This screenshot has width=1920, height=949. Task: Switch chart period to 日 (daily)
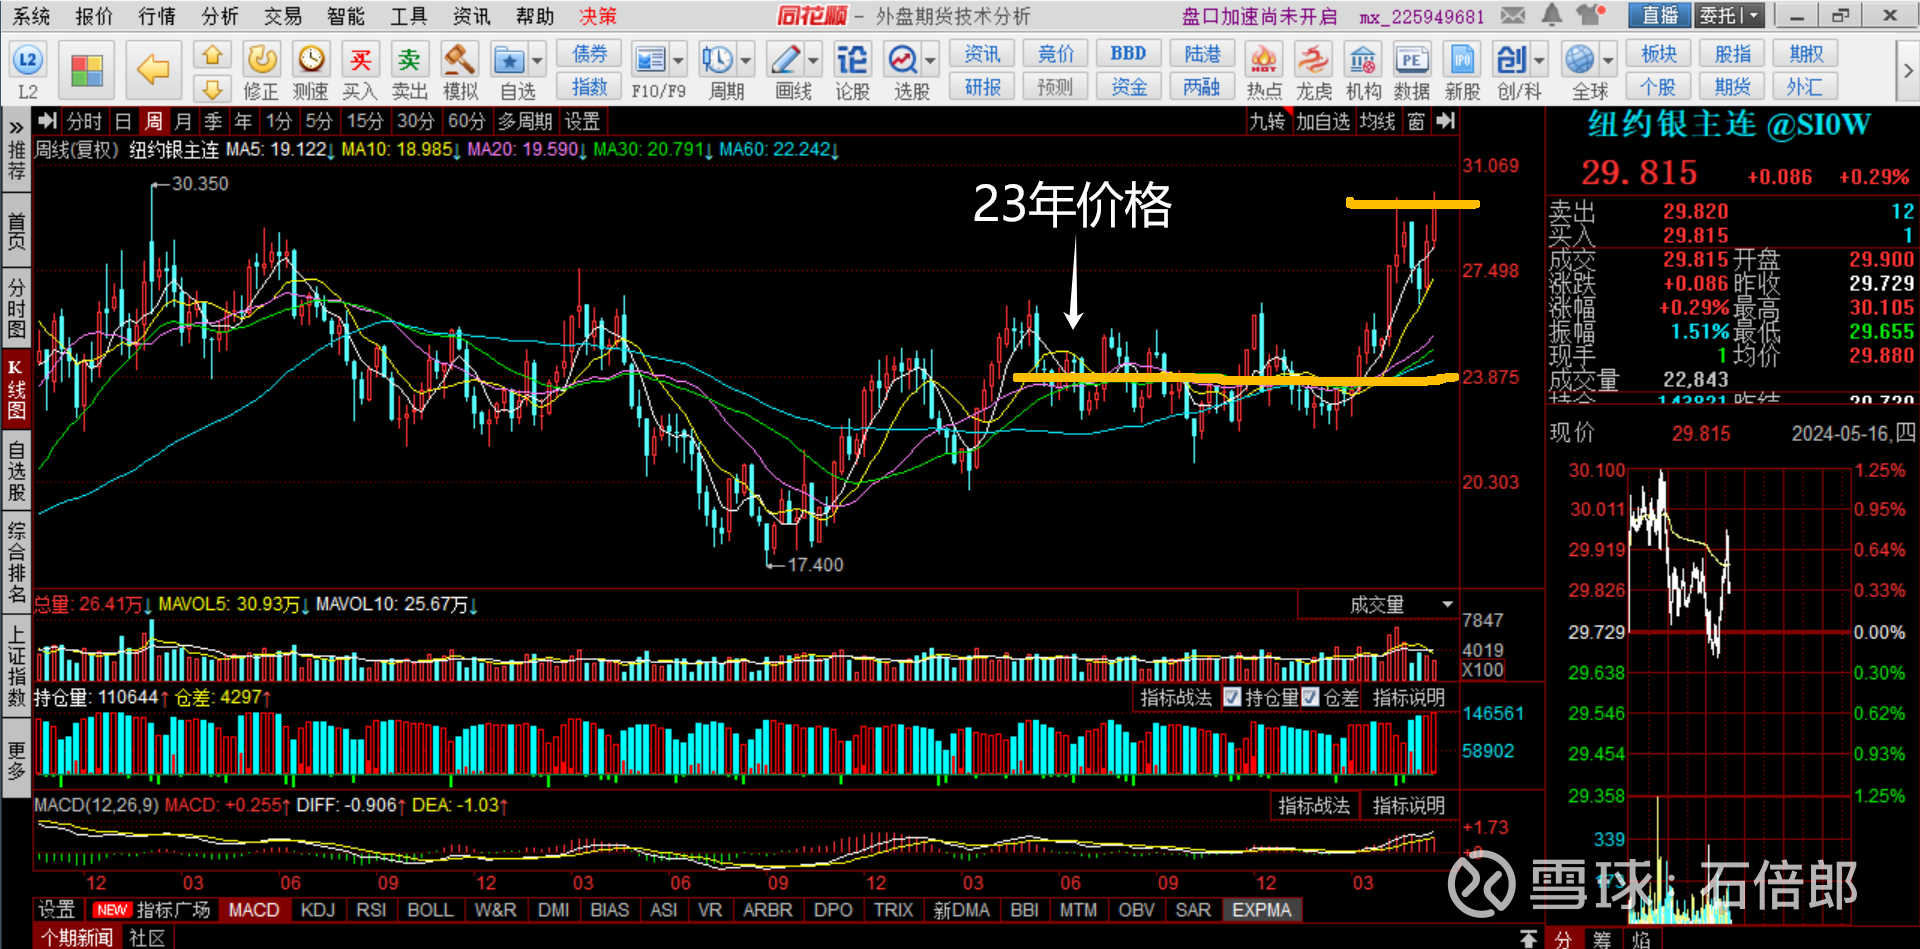click(x=123, y=122)
